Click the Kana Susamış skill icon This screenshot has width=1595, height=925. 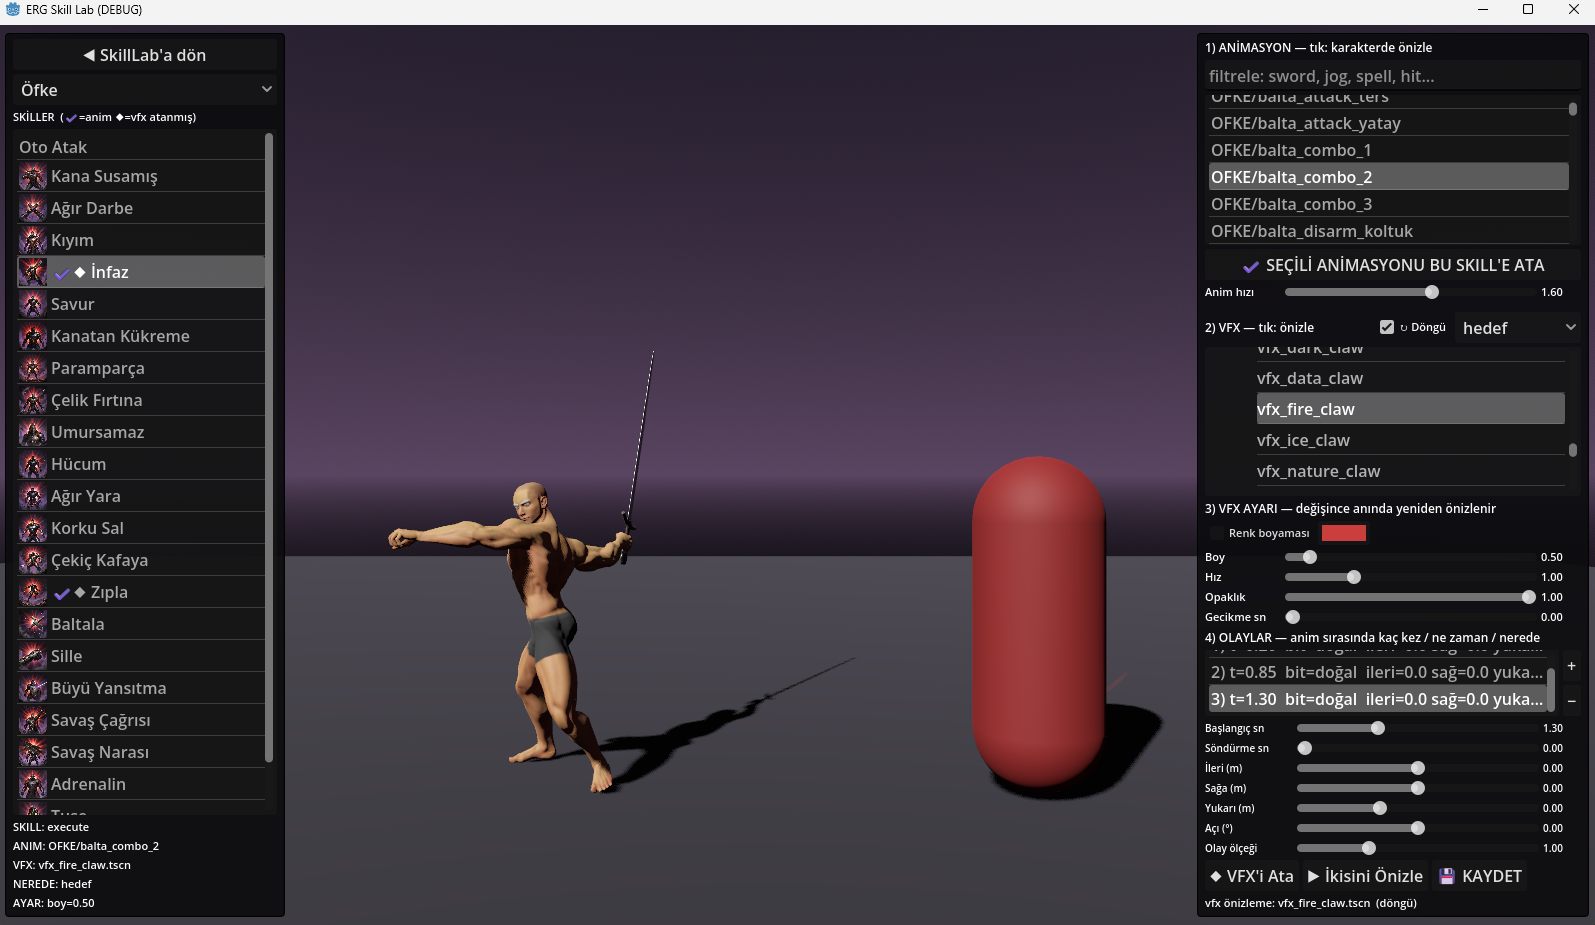pyautogui.click(x=33, y=177)
